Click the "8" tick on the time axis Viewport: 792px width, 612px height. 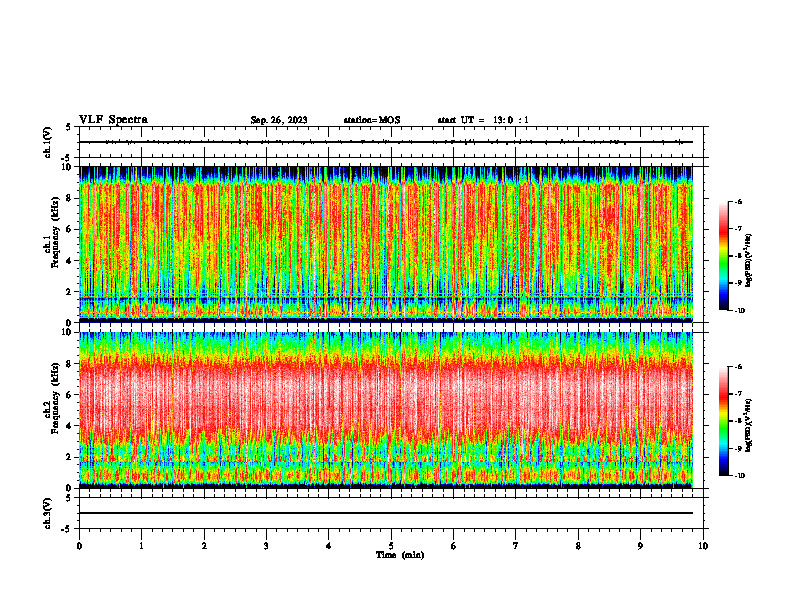(x=578, y=546)
